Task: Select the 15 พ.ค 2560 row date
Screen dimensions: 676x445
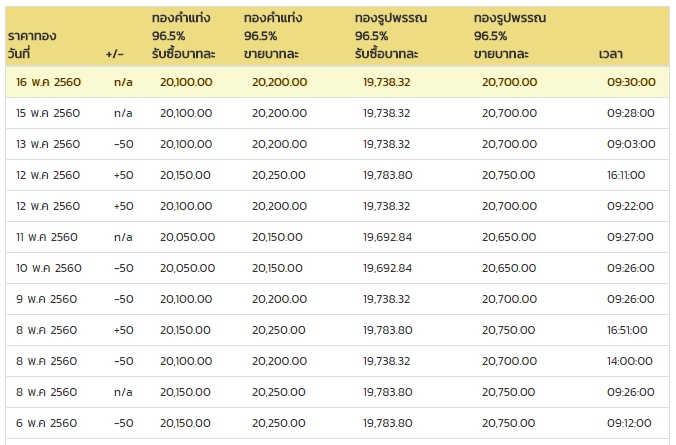Action: pos(48,113)
